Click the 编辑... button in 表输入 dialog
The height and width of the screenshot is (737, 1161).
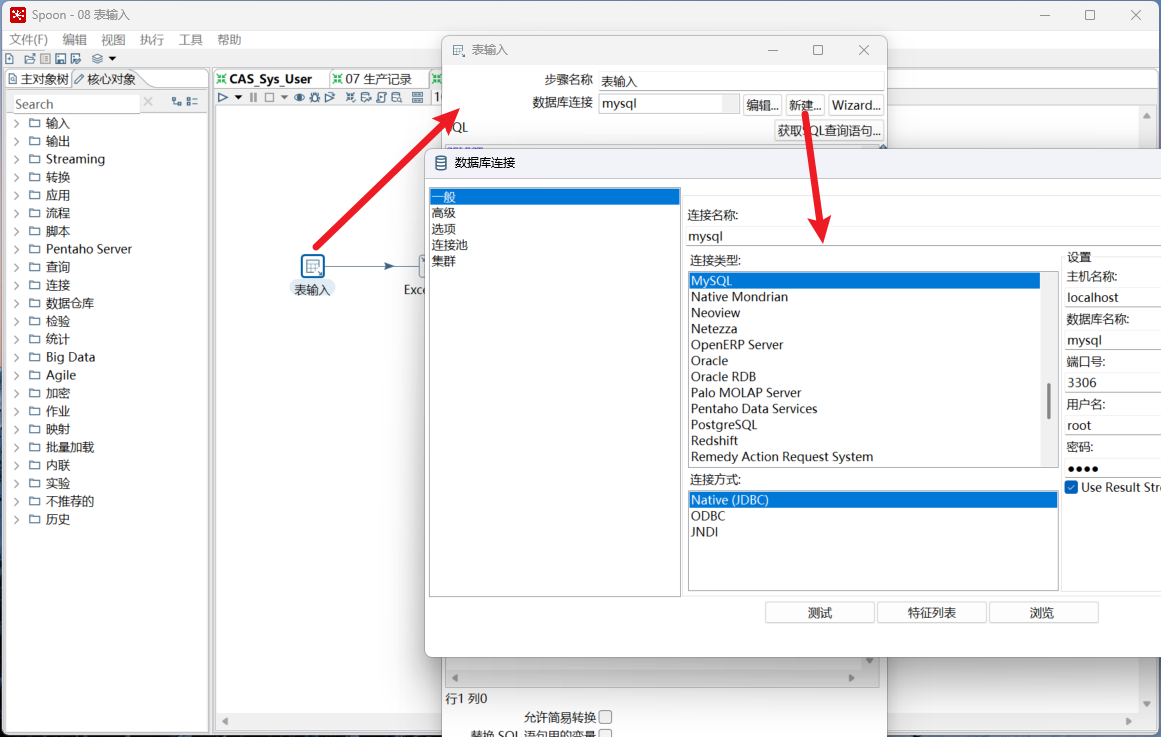(x=762, y=105)
